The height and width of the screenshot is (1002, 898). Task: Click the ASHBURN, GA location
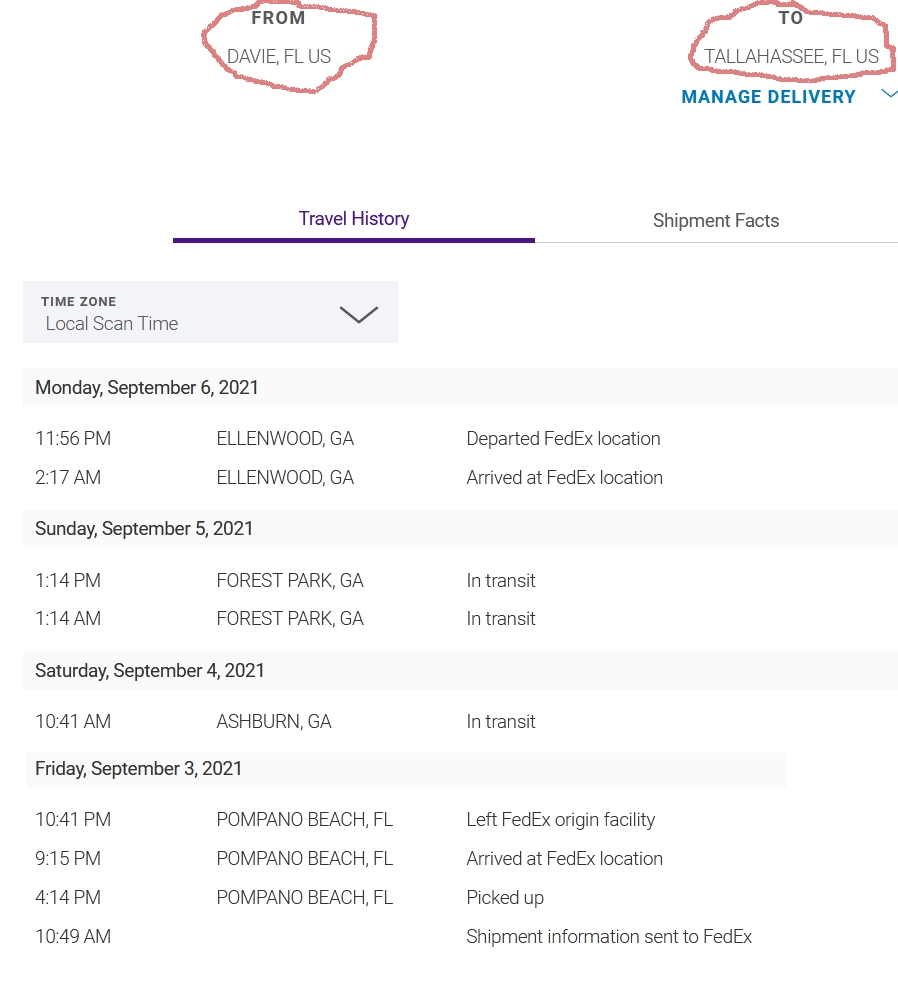pyautogui.click(x=273, y=722)
